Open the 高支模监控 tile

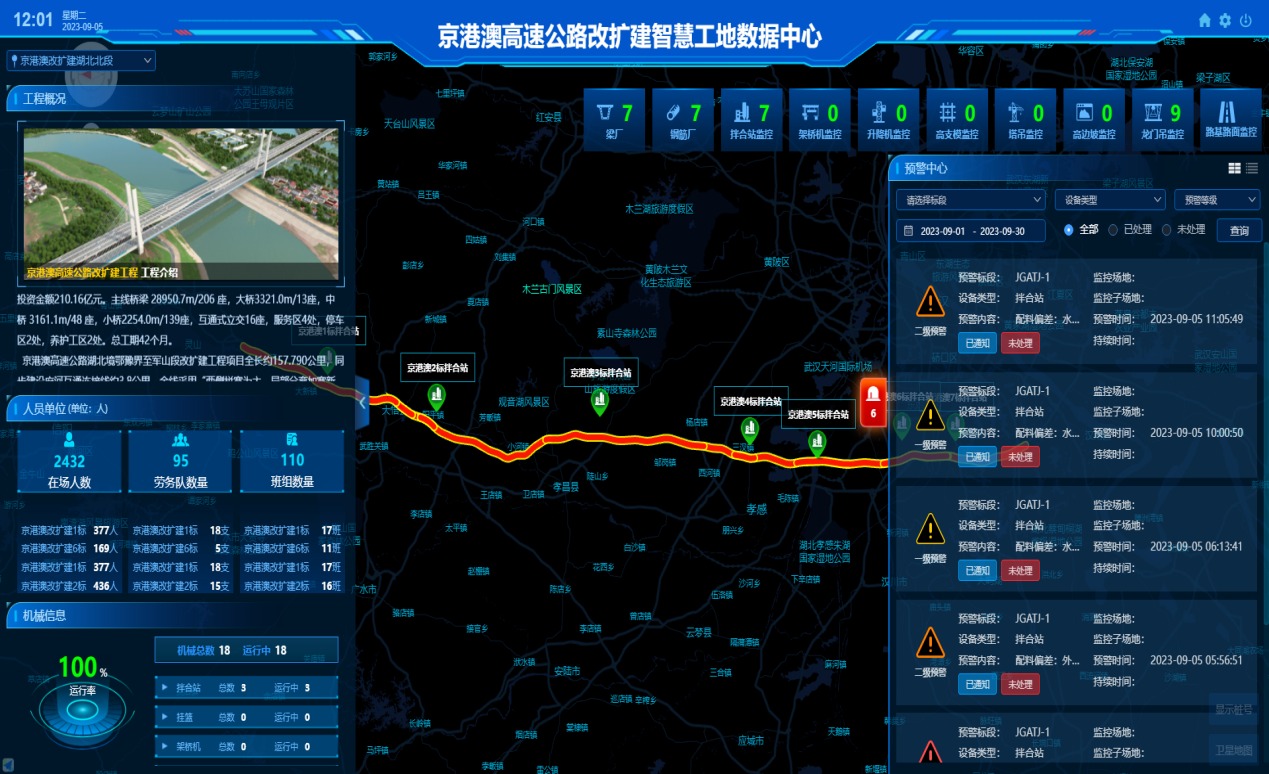[958, 120]
